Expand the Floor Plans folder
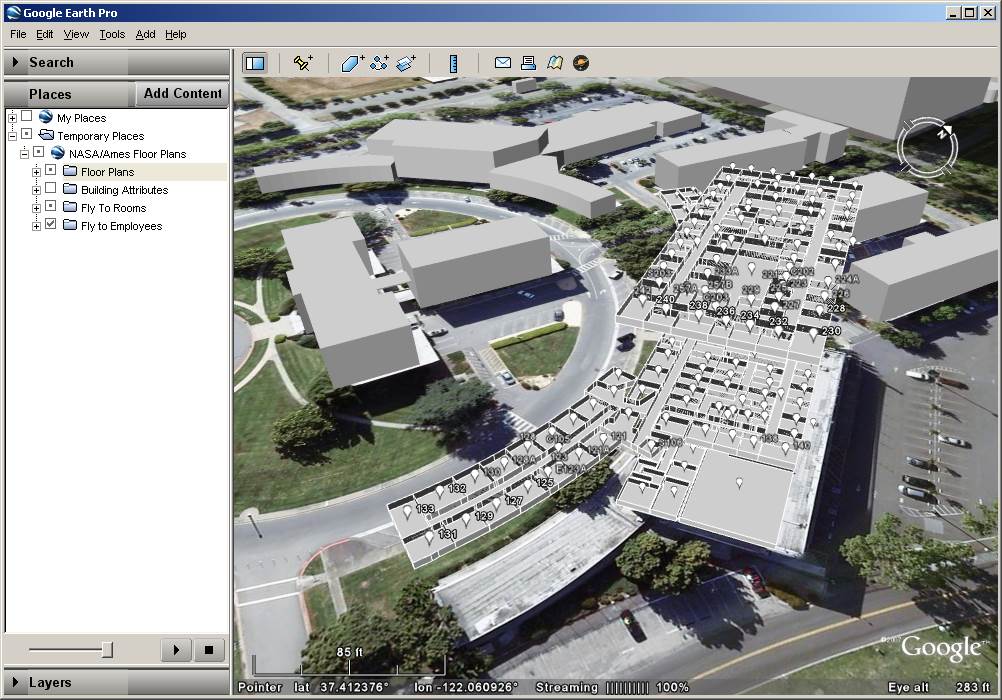 pyautogui.click(x=36, y=172)
